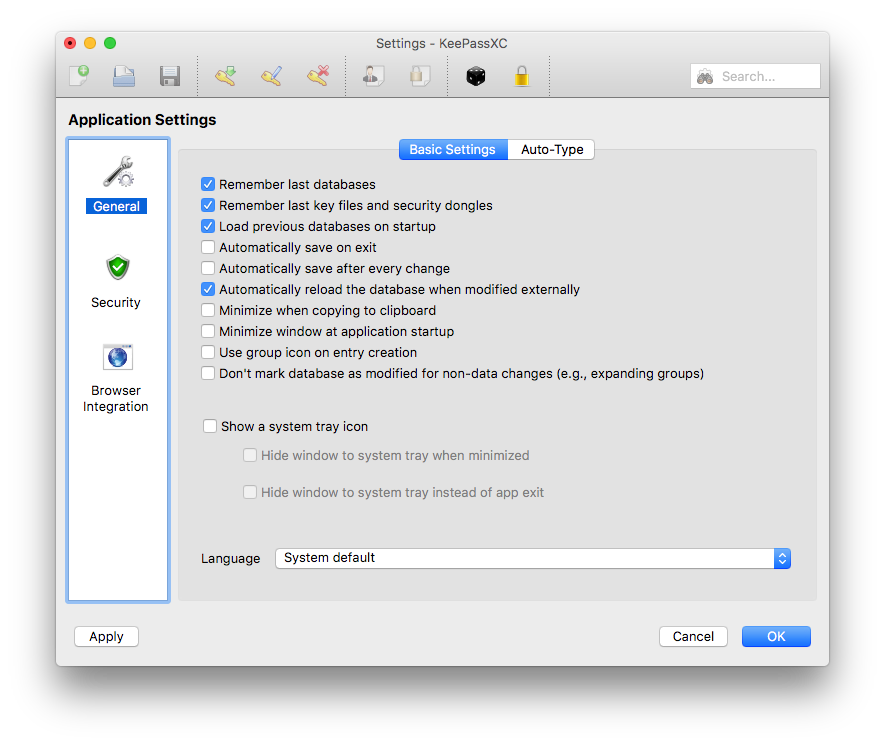This screenshot has height=746, width=885.
Task: Open the Language dropdown
Action: 533,558
